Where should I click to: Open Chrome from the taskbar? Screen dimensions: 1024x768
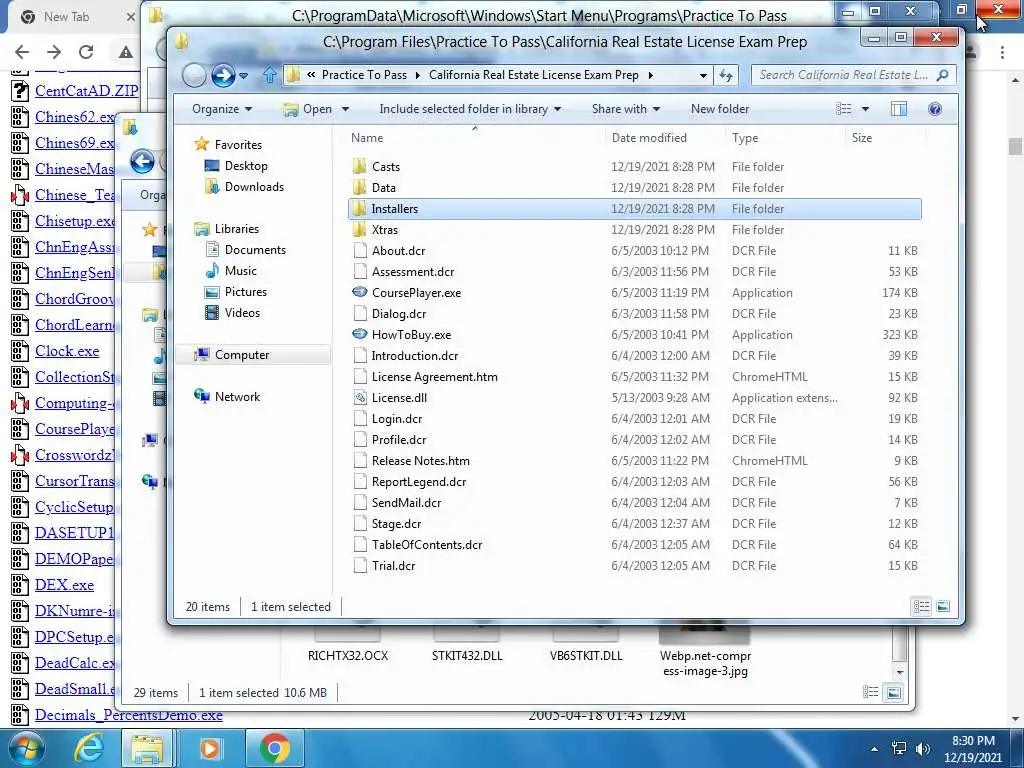pyautogui.click(x=275, y=748)
